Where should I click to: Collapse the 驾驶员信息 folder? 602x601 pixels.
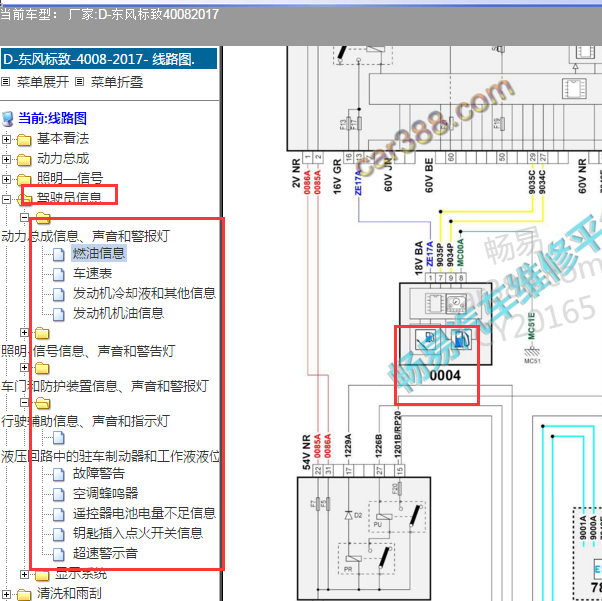6,199
